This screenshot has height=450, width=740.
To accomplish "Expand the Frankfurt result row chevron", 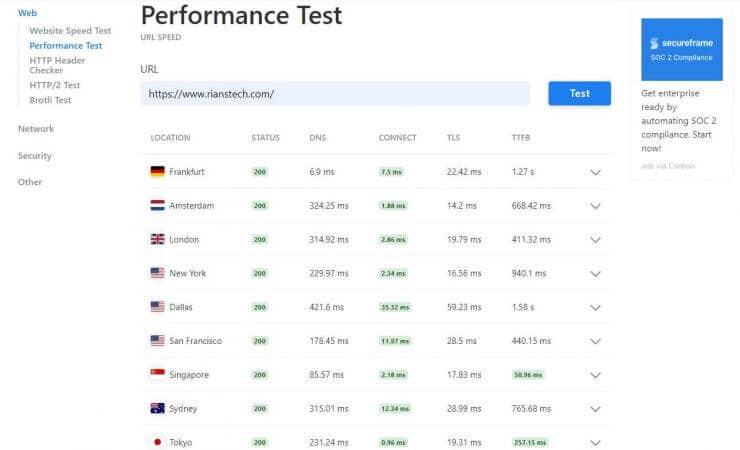I will [596, 172].
